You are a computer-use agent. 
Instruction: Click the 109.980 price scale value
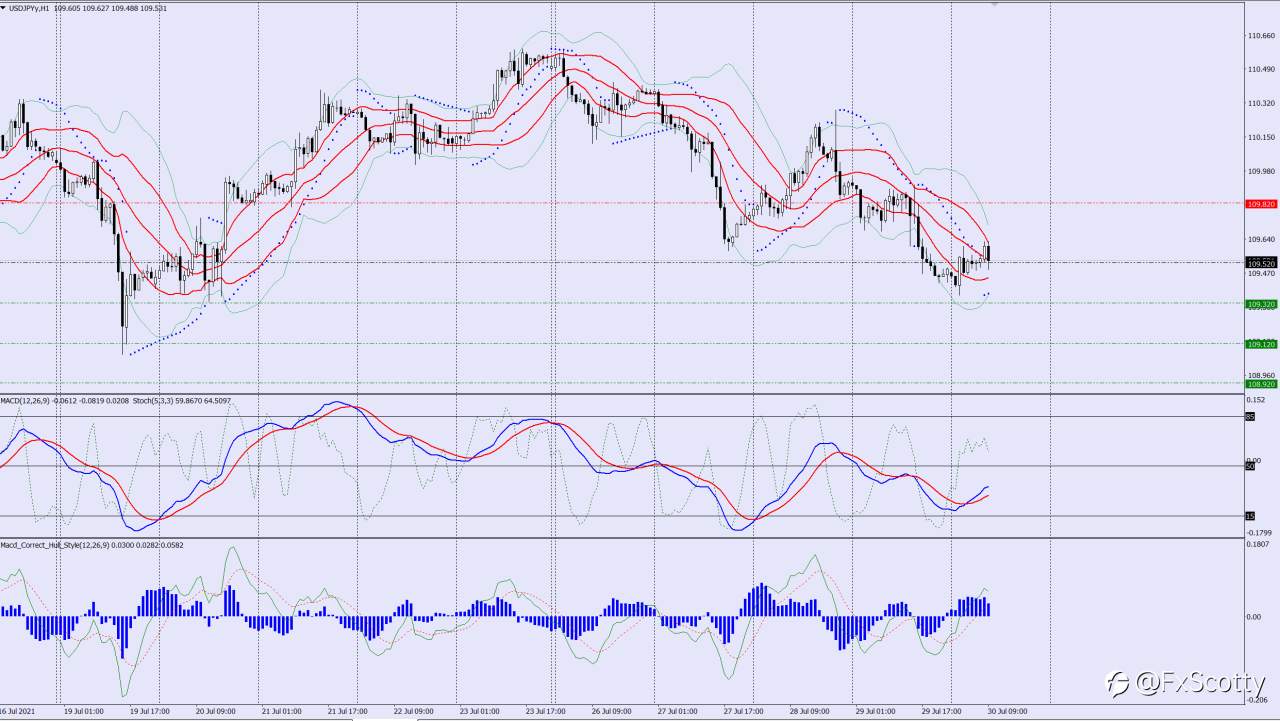coord(1260,172)
